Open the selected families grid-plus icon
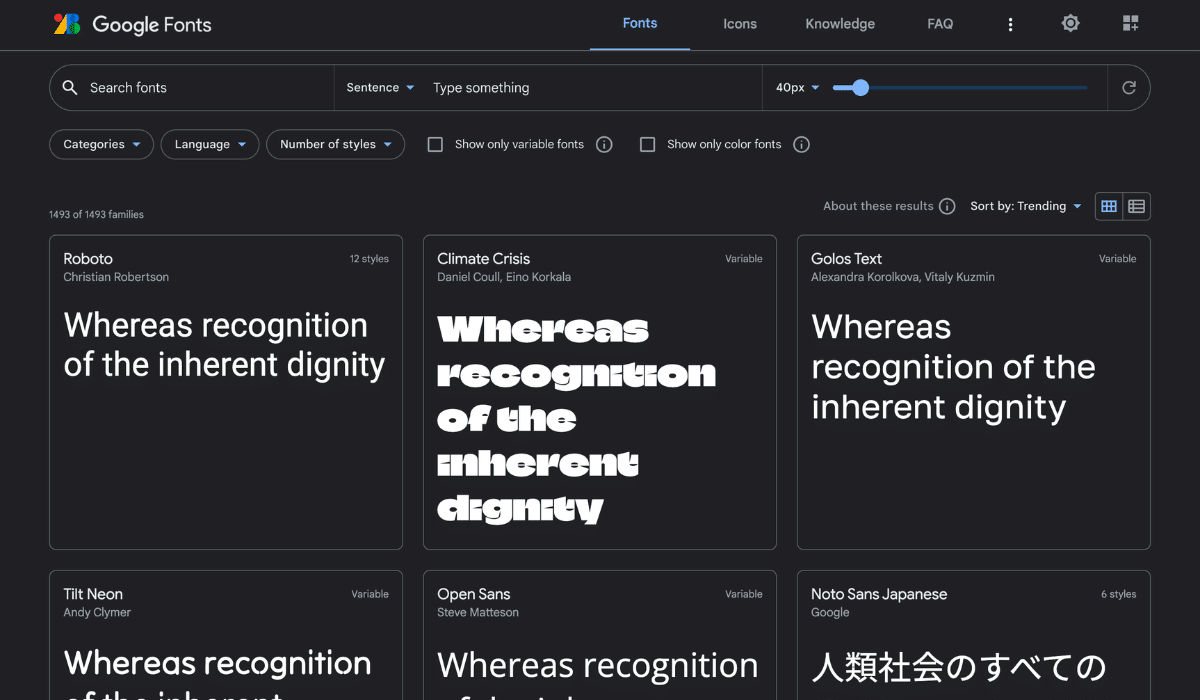Image resolution: width=1200 pixels, height=700 pixels. 1131,24
